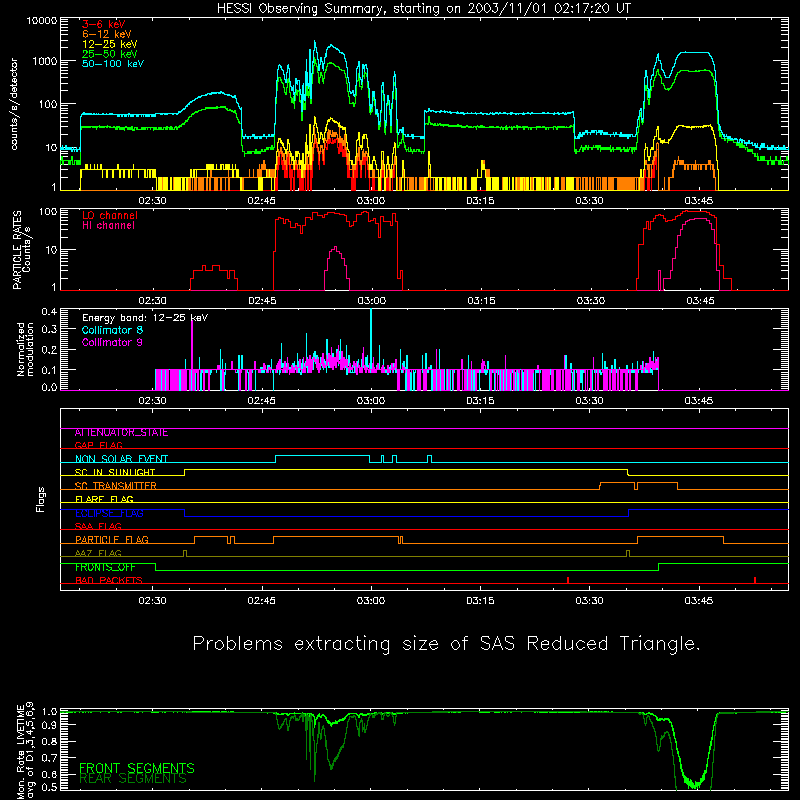Click the SAA_FLAG label
Image resolution: width=800 pixels, height=800 pixels.
pyautogui.click(x=98, y=526)
